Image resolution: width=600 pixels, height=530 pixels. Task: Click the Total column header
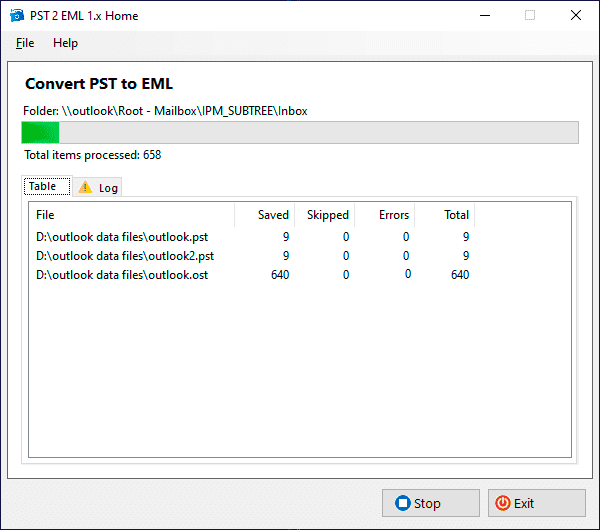tap(445, 215)
